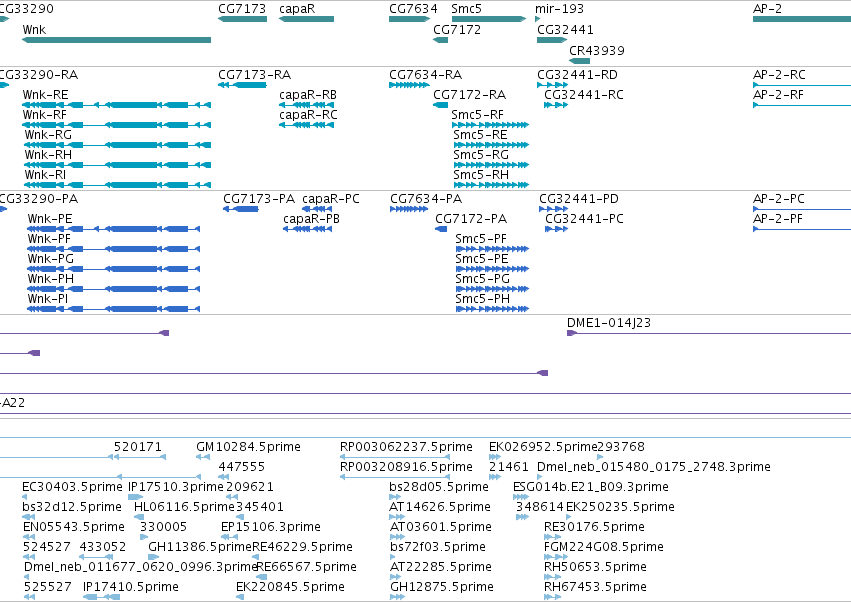Click transcript label CG32441-RD
Viewport: 851px width, 602px height.
click(x=577, y=75)
